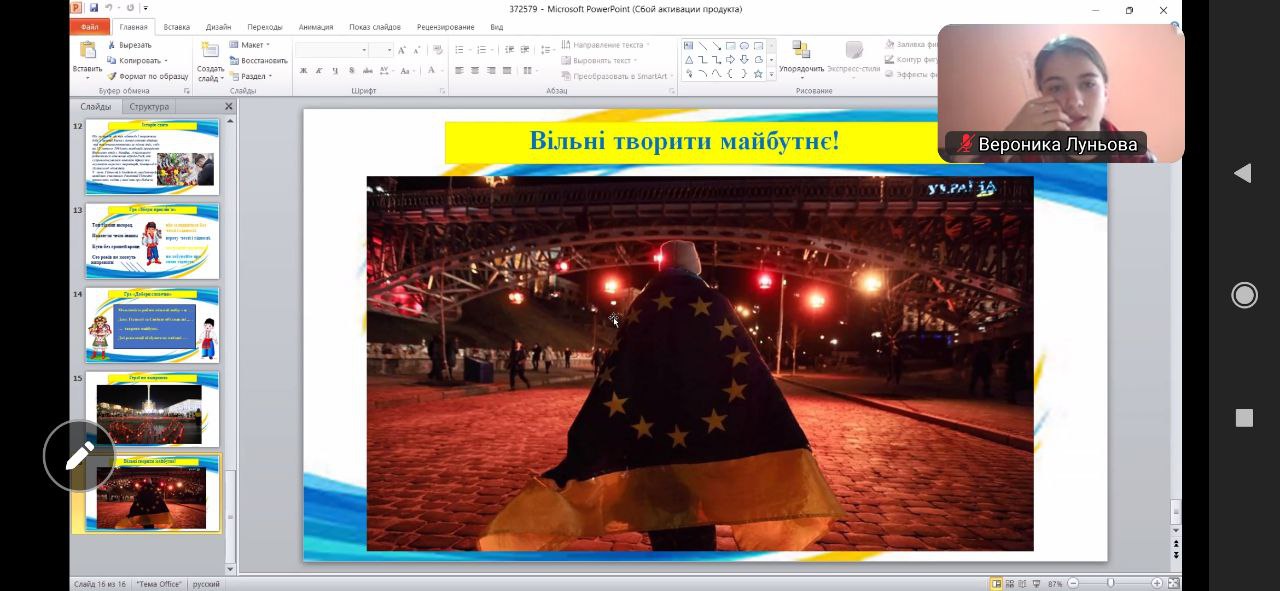Image resolution: width=1280 pixels, height=591 pixels.
Task: Toggle italic formatting (К)
Action: (319, 71)
